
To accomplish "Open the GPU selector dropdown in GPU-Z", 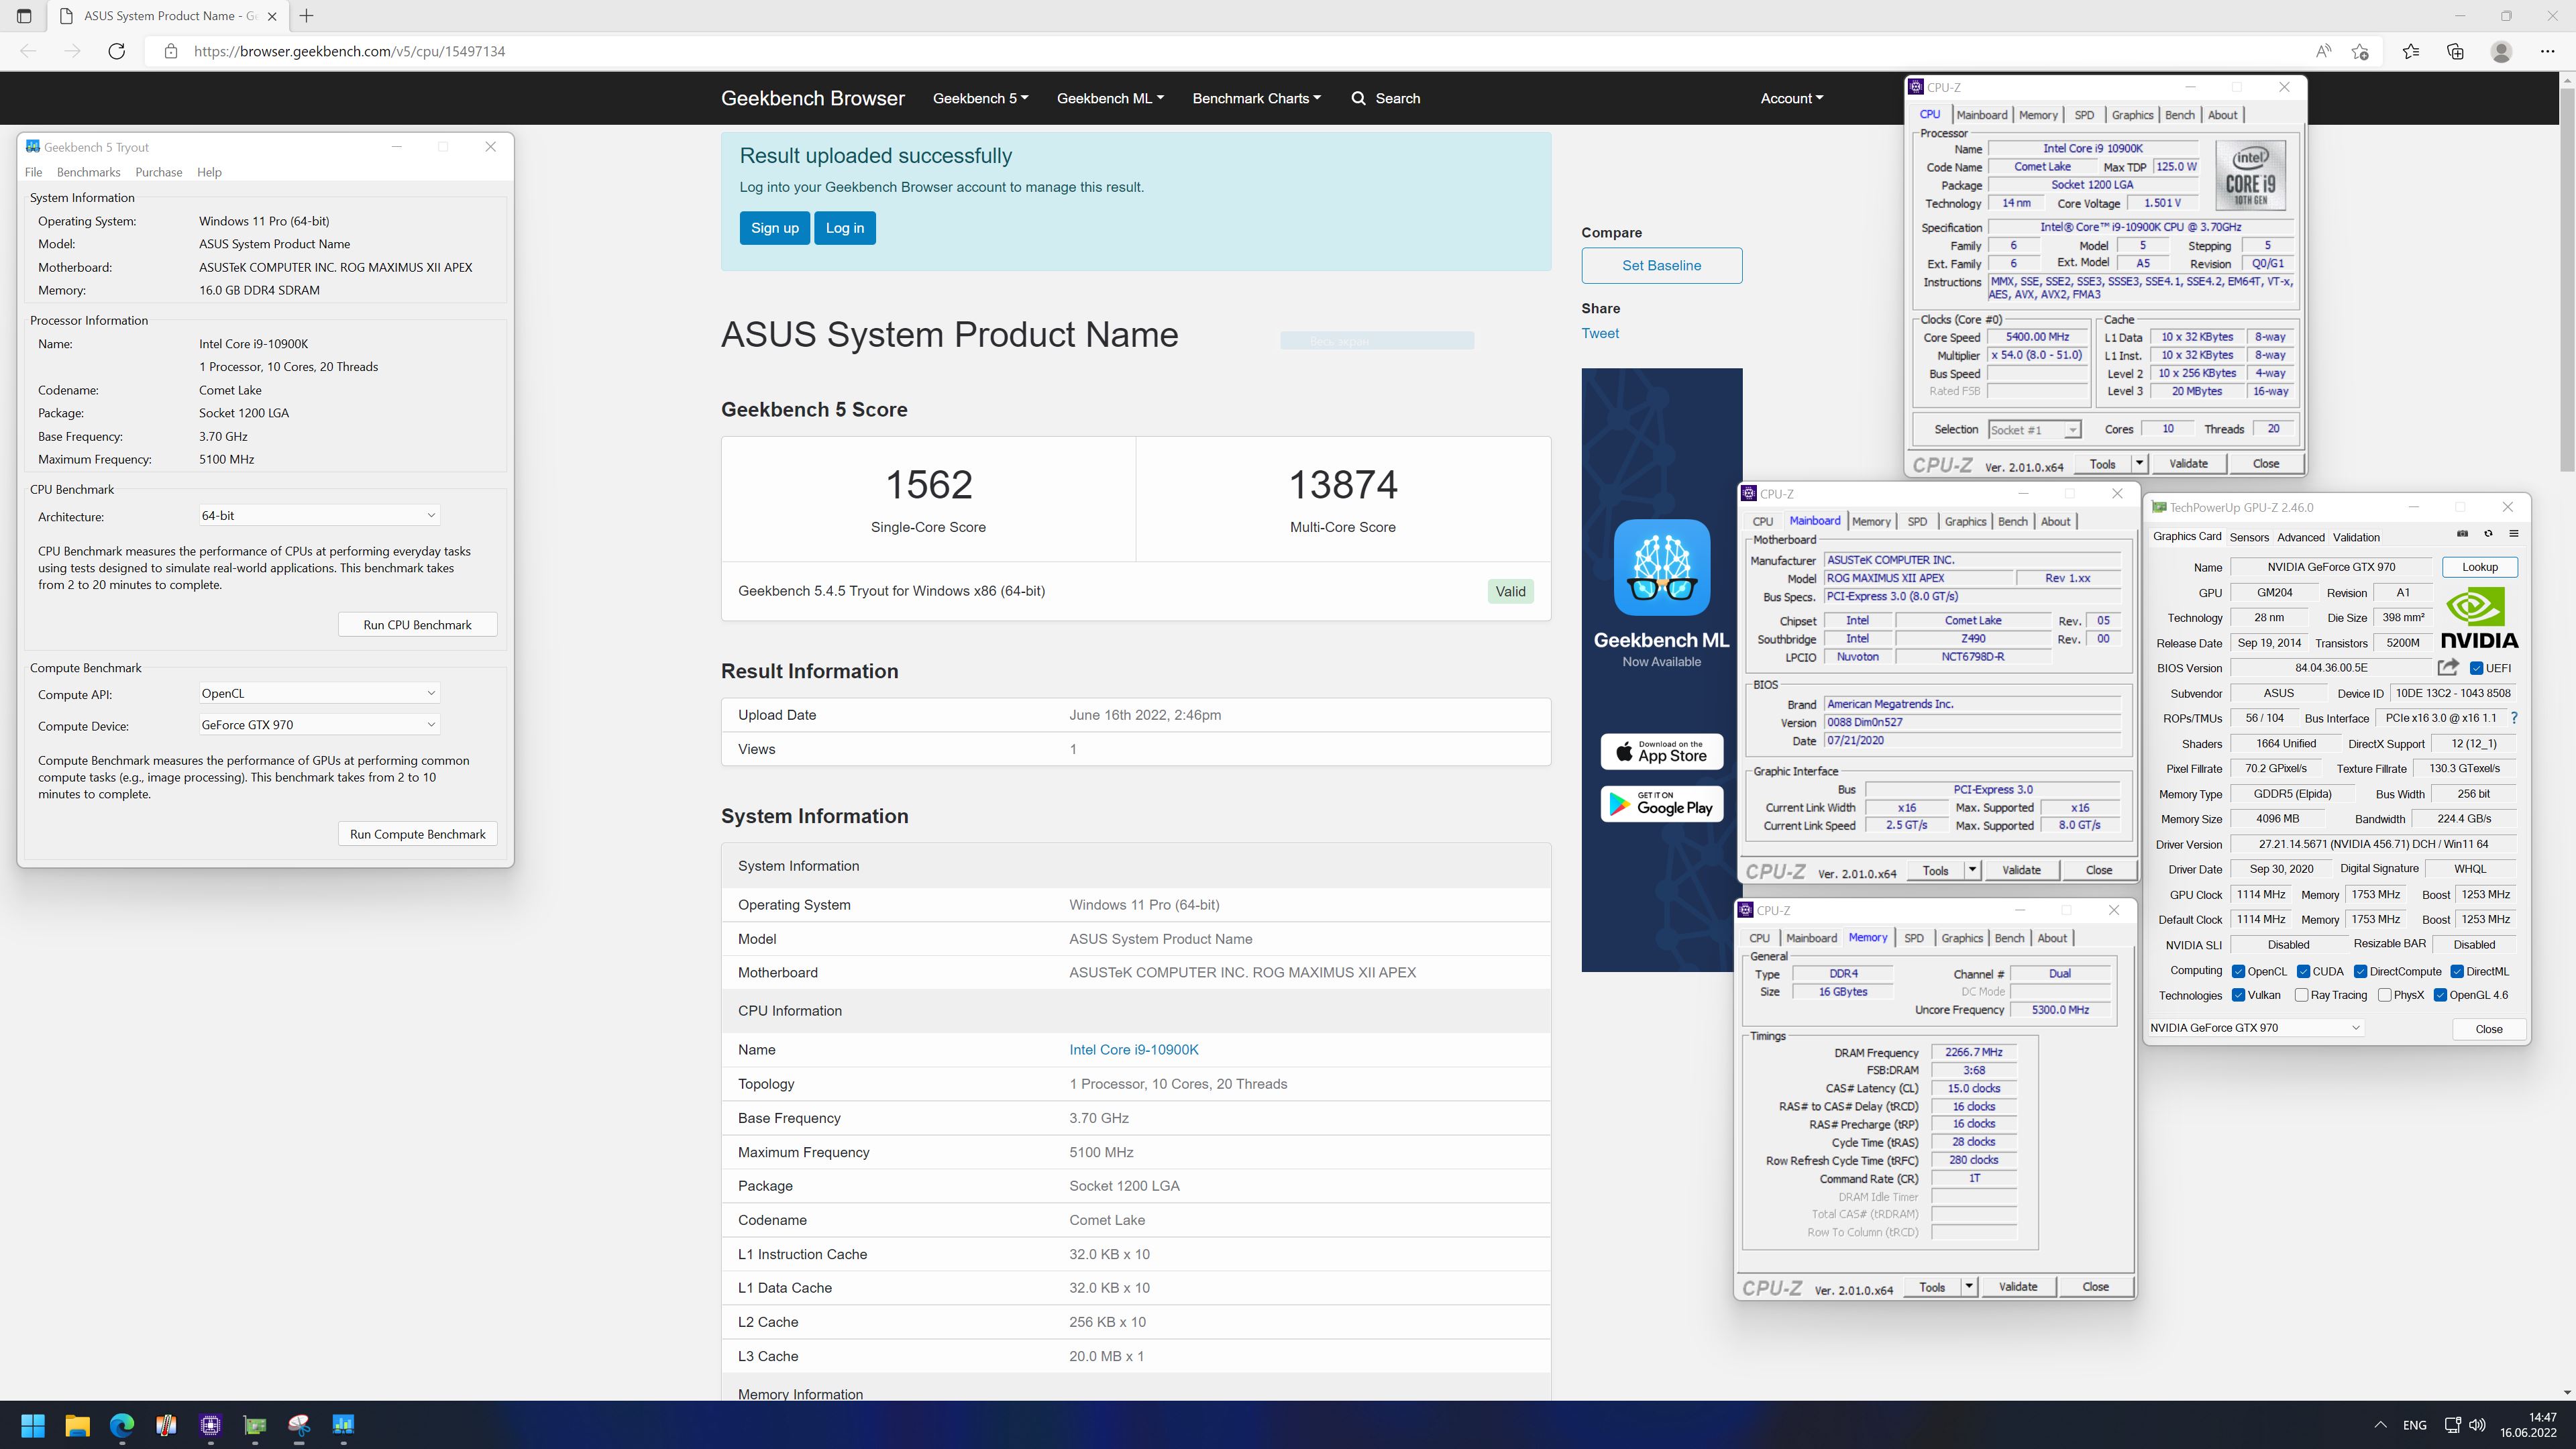I will [x=2256, y=1028].
